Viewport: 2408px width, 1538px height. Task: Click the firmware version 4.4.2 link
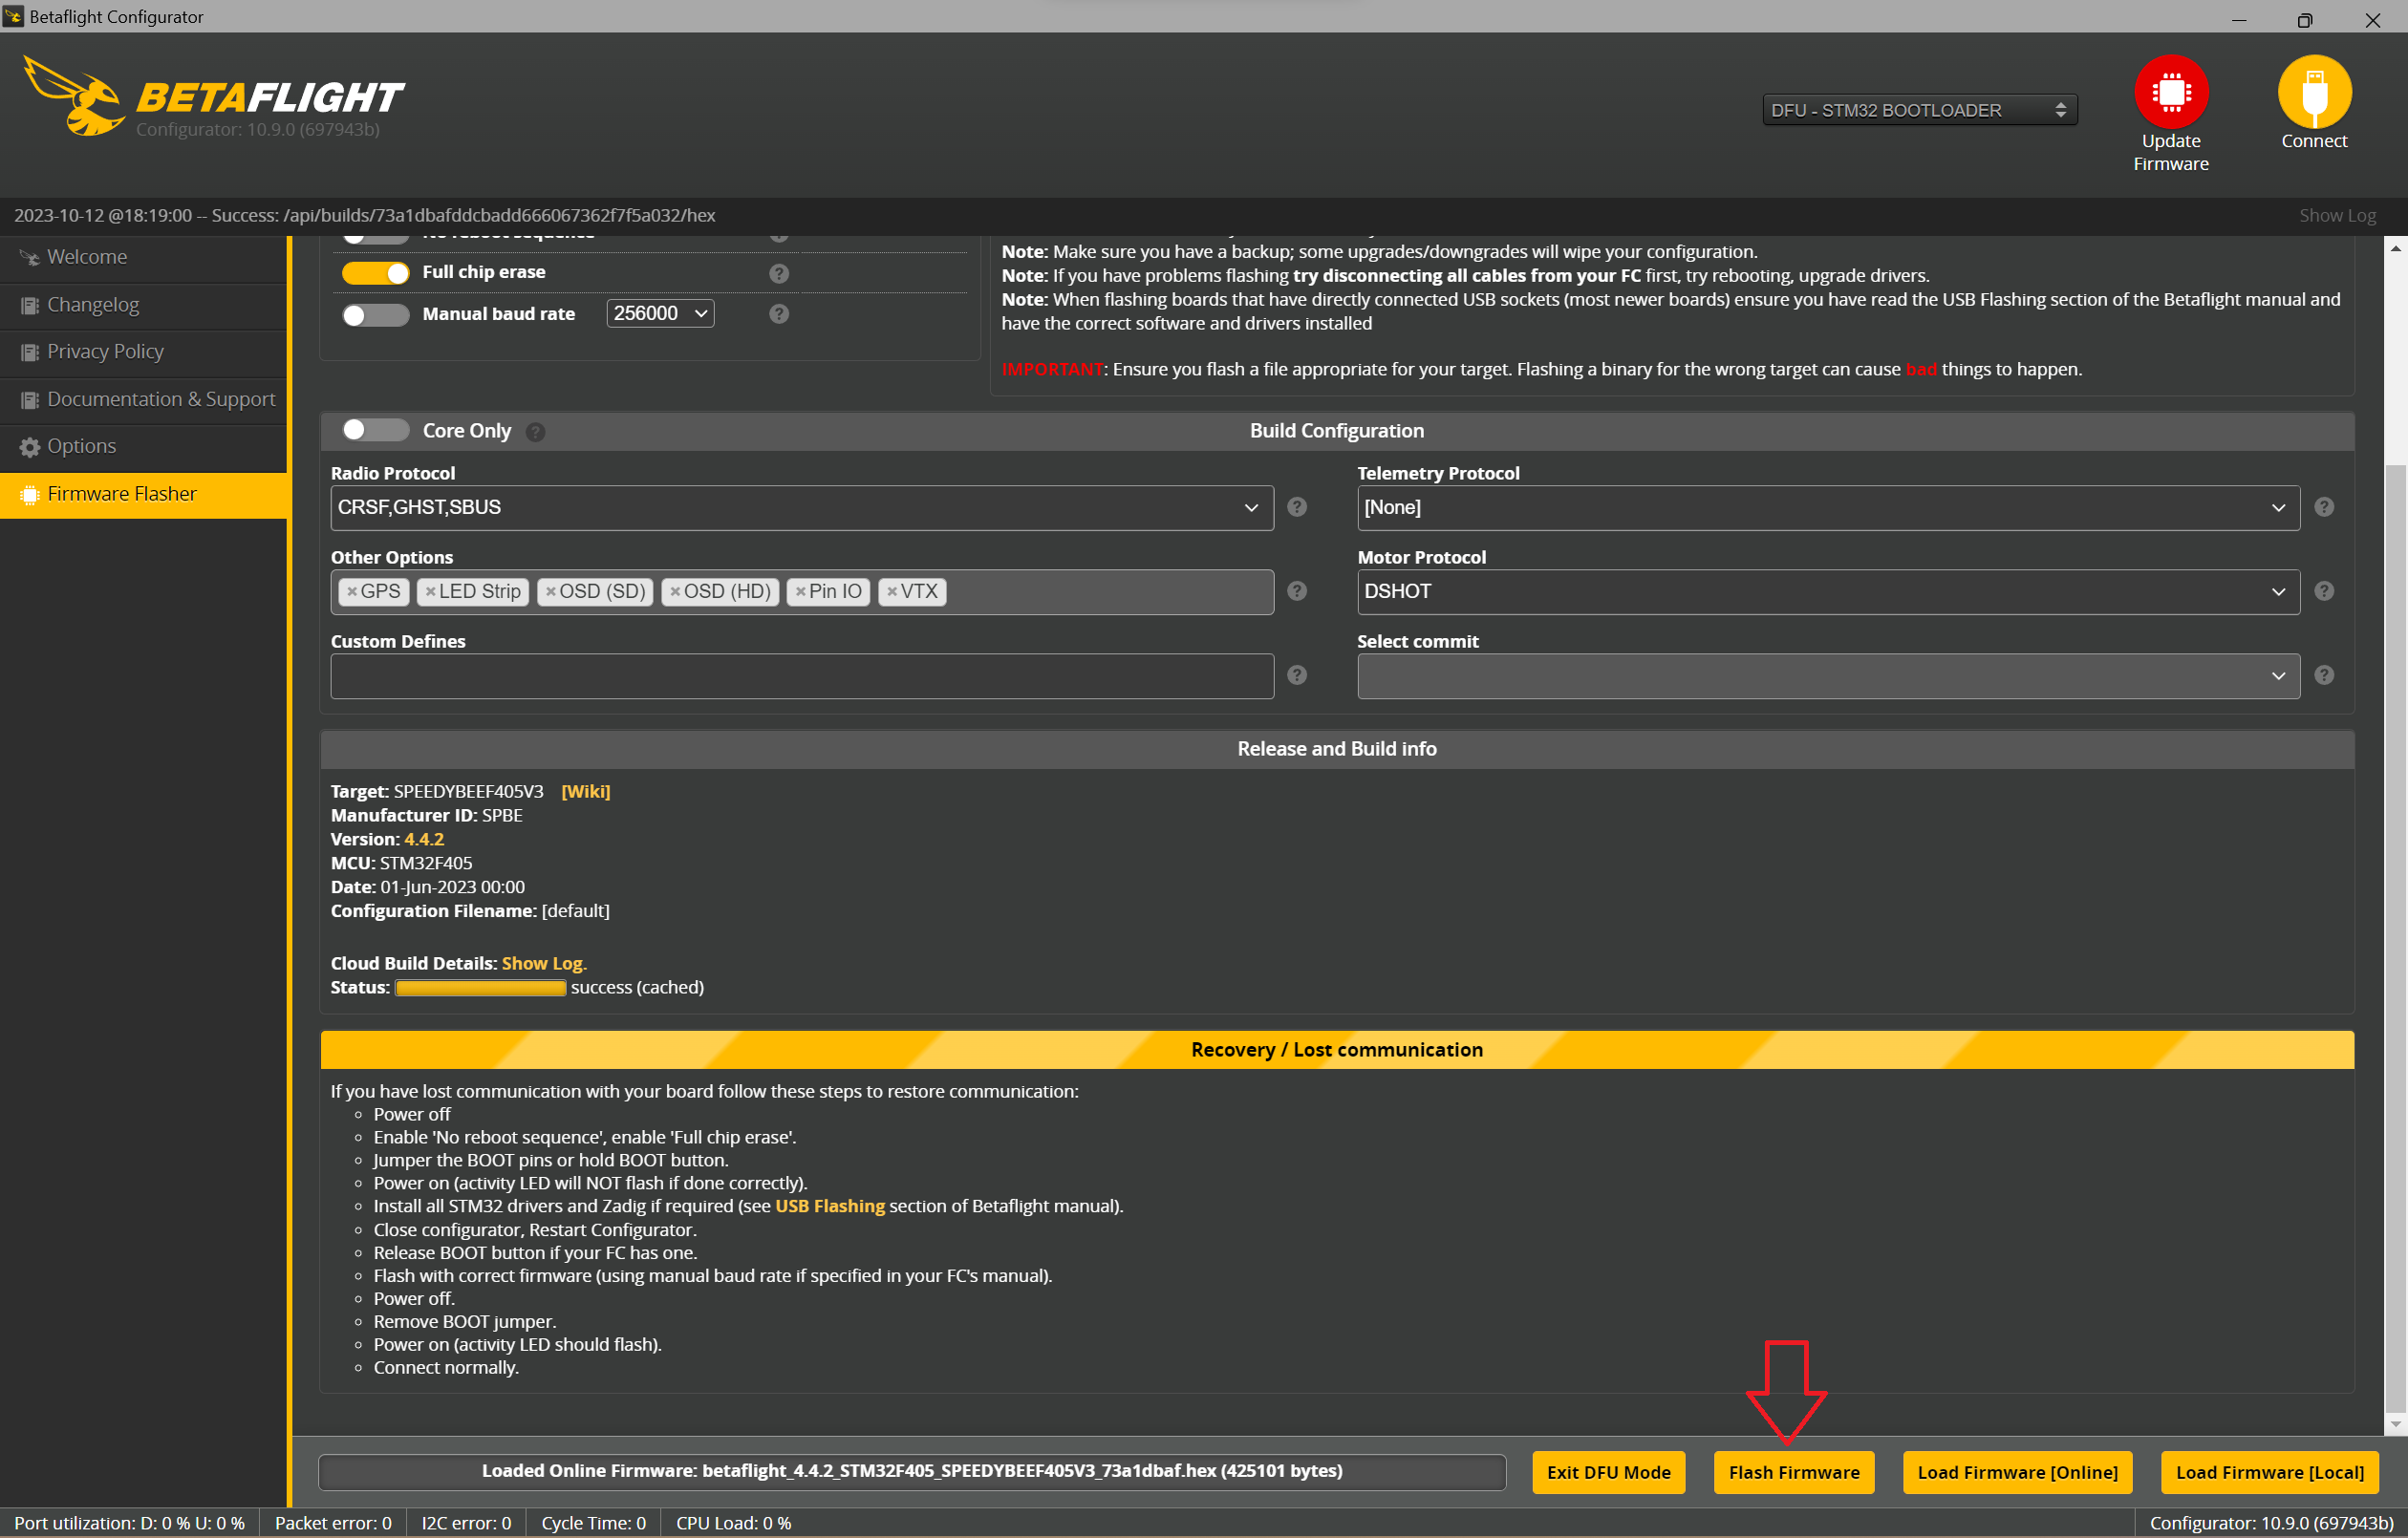[x=424, y=839]
